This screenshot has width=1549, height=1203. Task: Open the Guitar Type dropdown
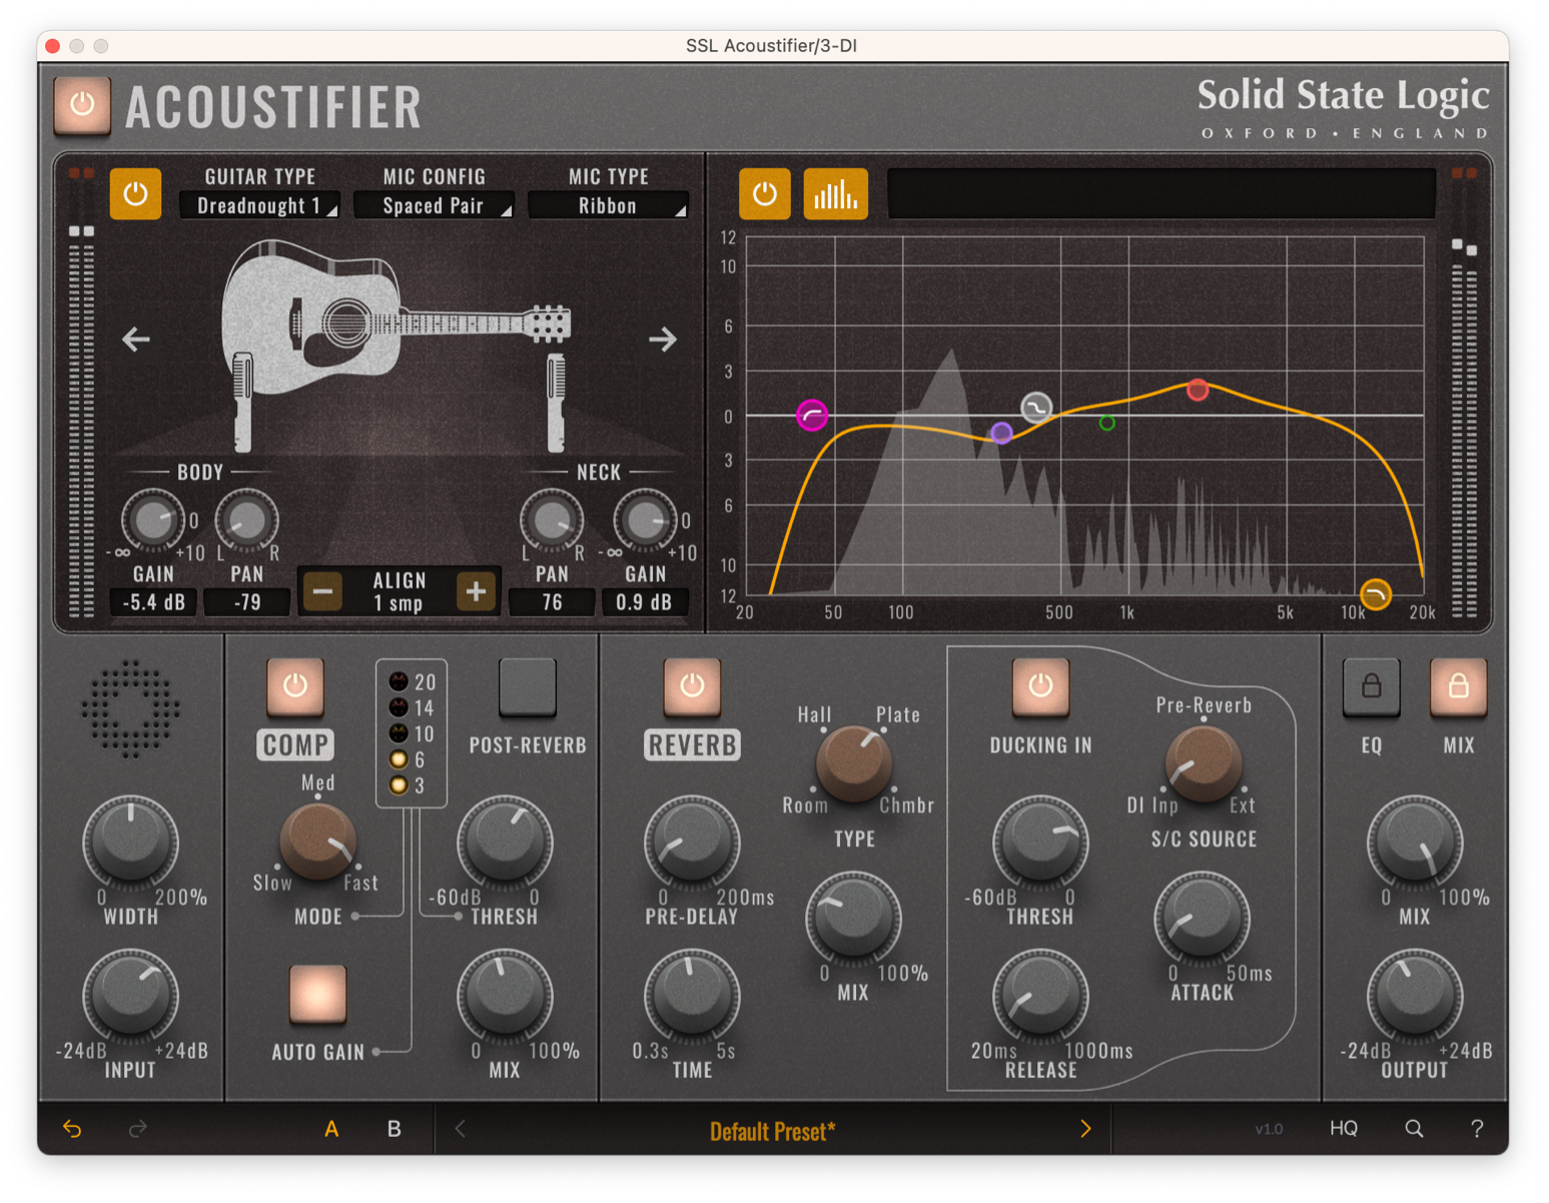(x=260, y=206)
